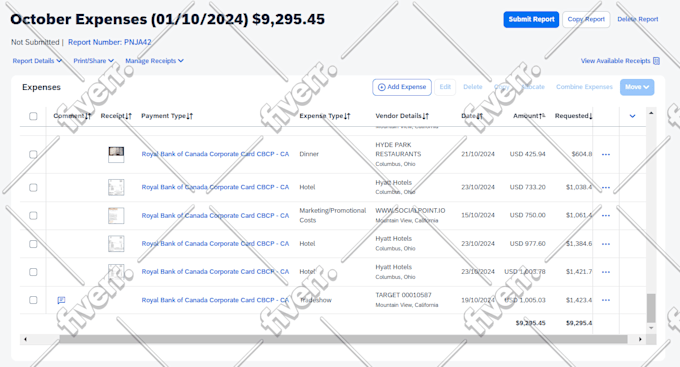Check the Dinner expense row checkbox
This screenshot has width=680, height=367.
[x=33, y=154]
